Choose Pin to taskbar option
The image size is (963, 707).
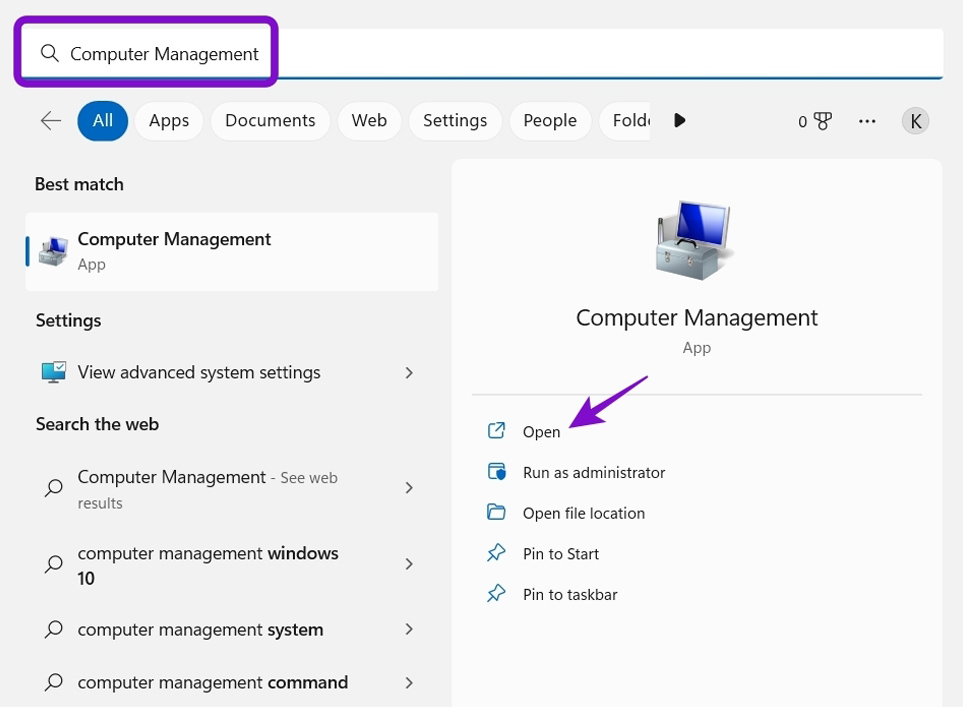[569, 595]
